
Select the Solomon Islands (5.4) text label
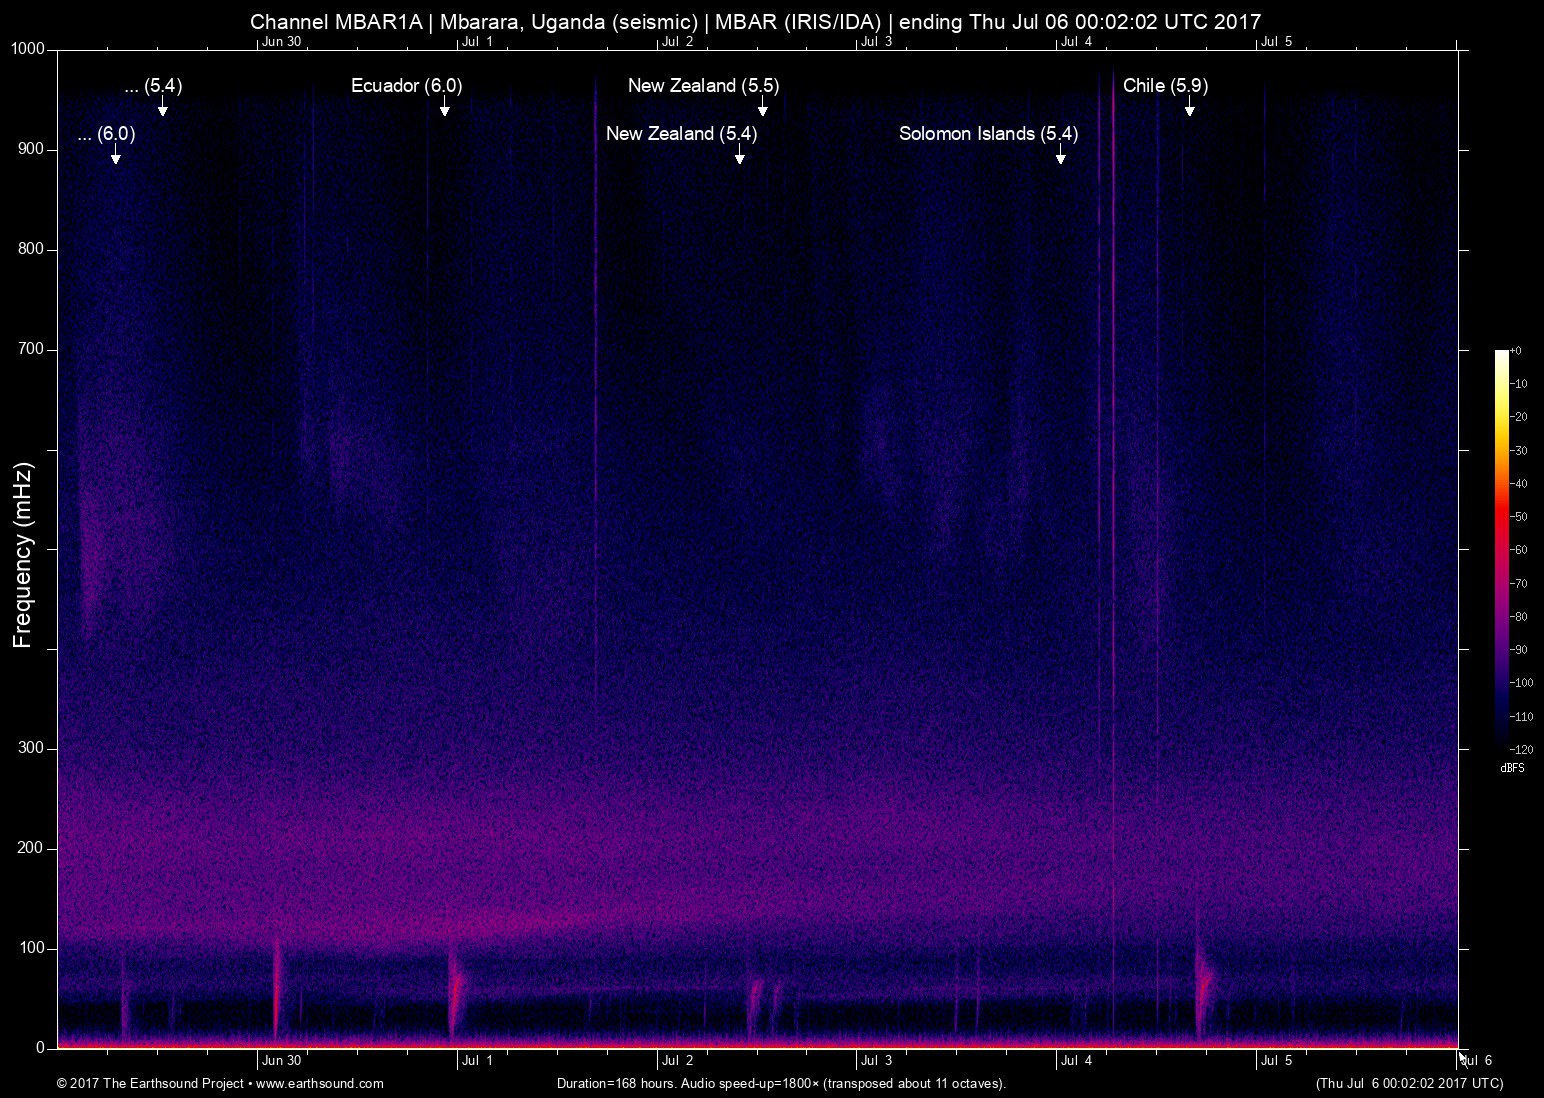[x=988, y=134]
